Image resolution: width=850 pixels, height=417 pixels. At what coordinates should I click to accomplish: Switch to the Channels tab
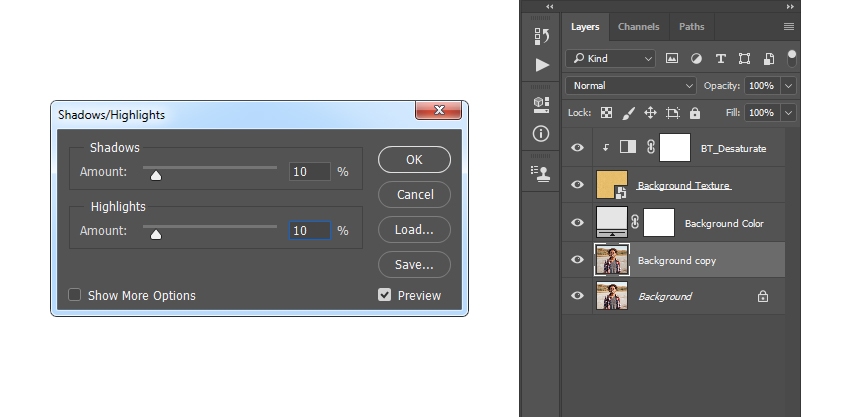click(x=639, y=27)
